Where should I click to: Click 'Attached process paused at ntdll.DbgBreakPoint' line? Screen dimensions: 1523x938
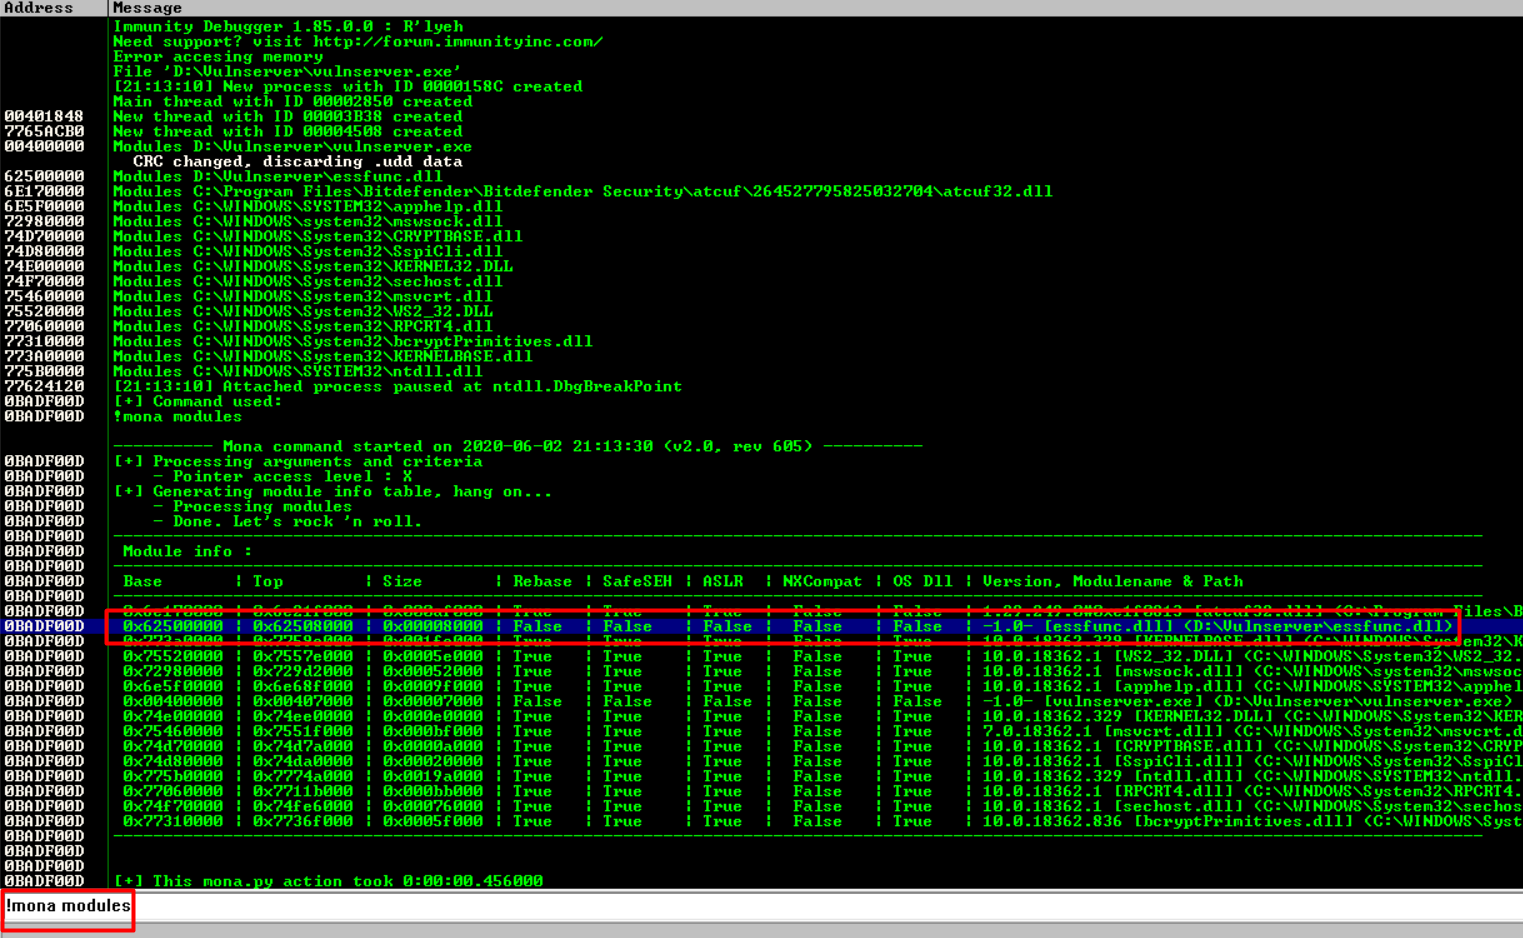(x=397, y=387)
